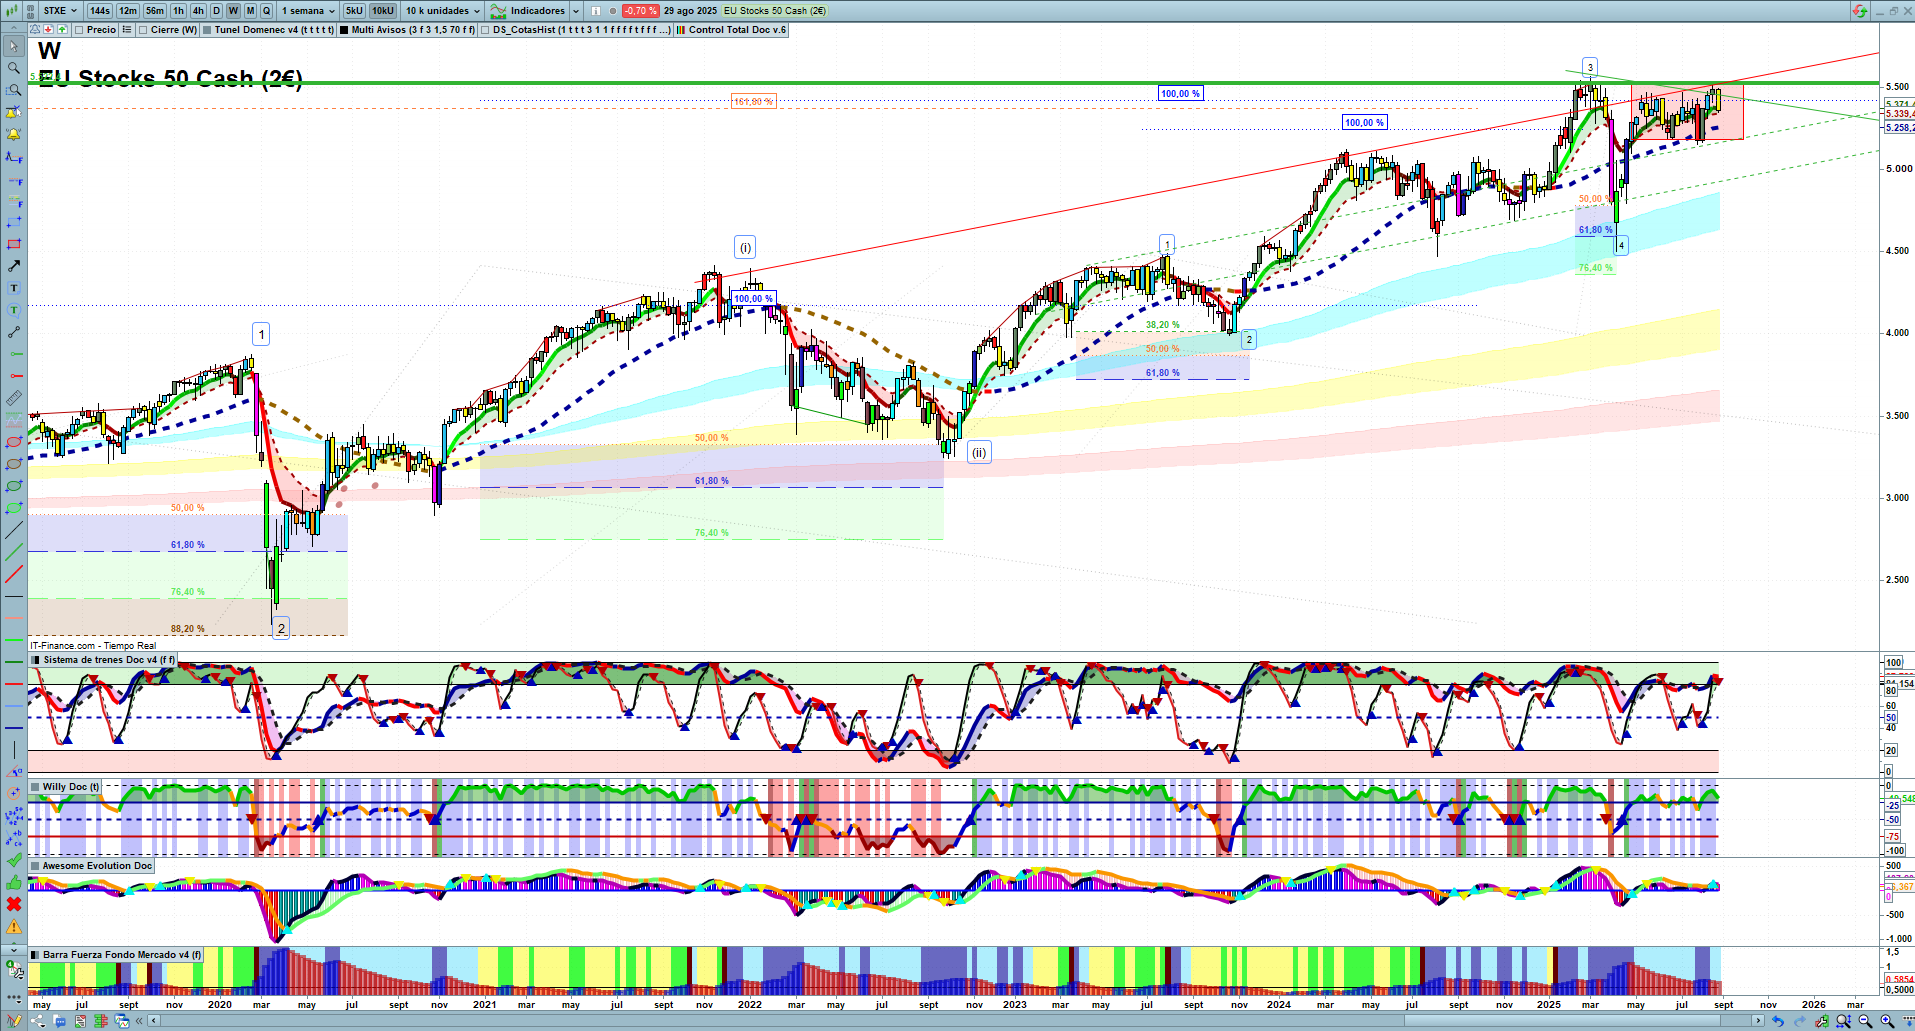The width and height of the screenshot is (1915, 1031).
Task: Toggle the Tunel Domenec v4 indicator square
Action: click(207, 30)
